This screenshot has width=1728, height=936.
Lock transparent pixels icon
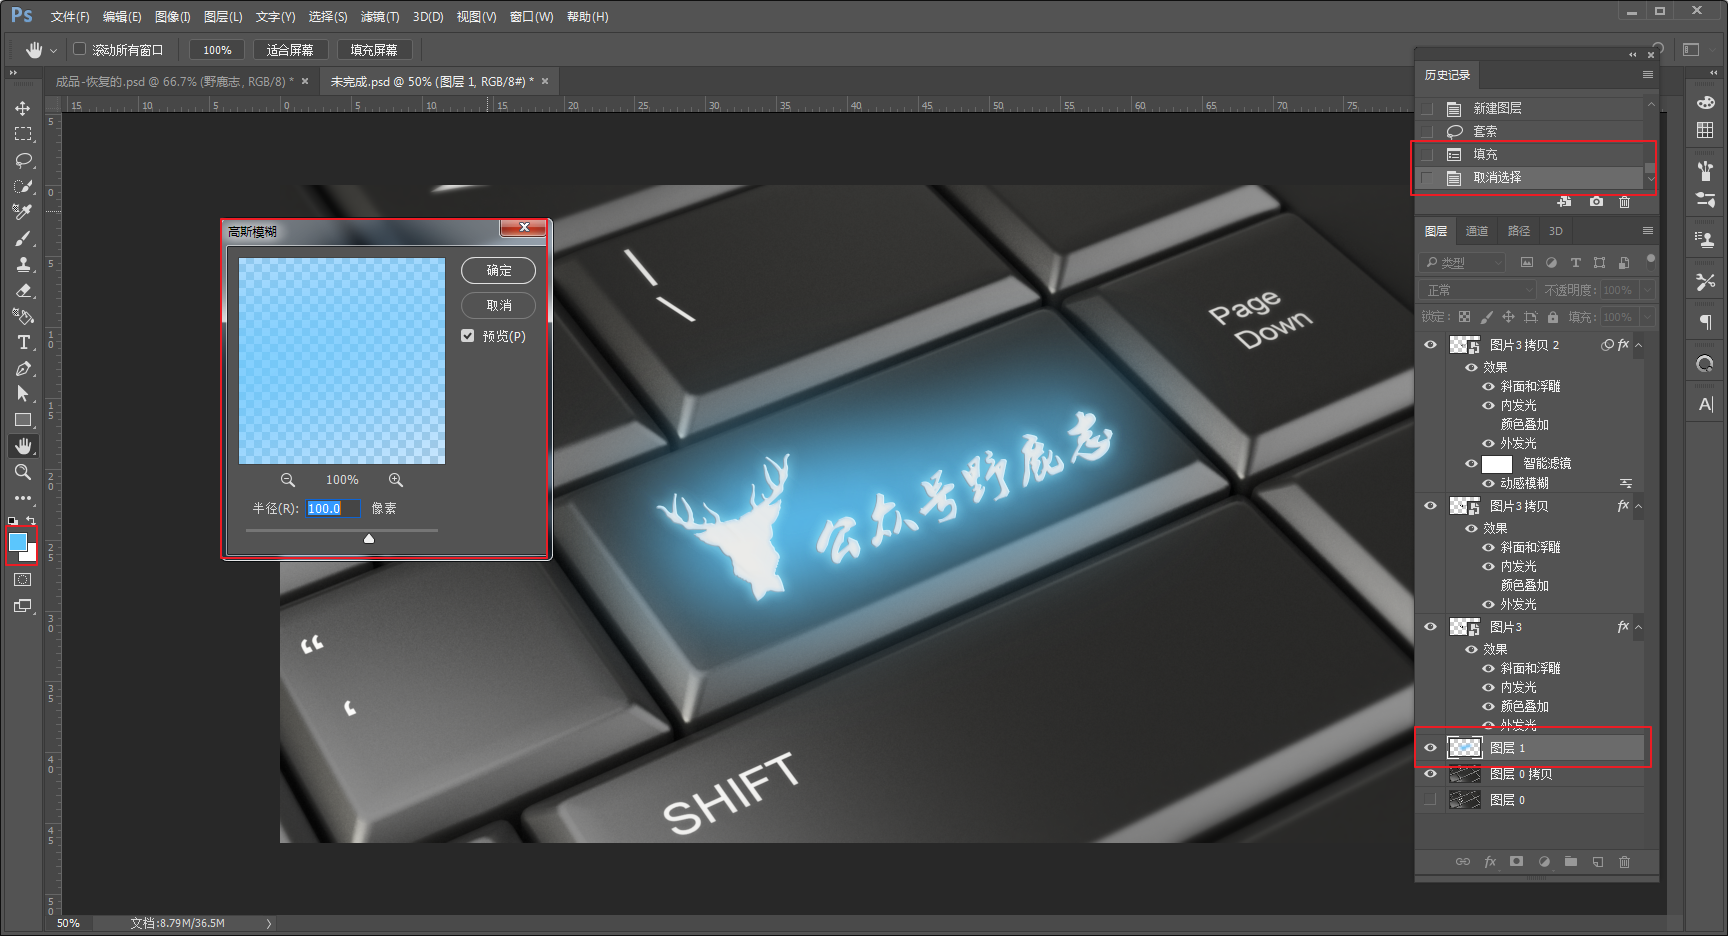tap(1464, 317)
